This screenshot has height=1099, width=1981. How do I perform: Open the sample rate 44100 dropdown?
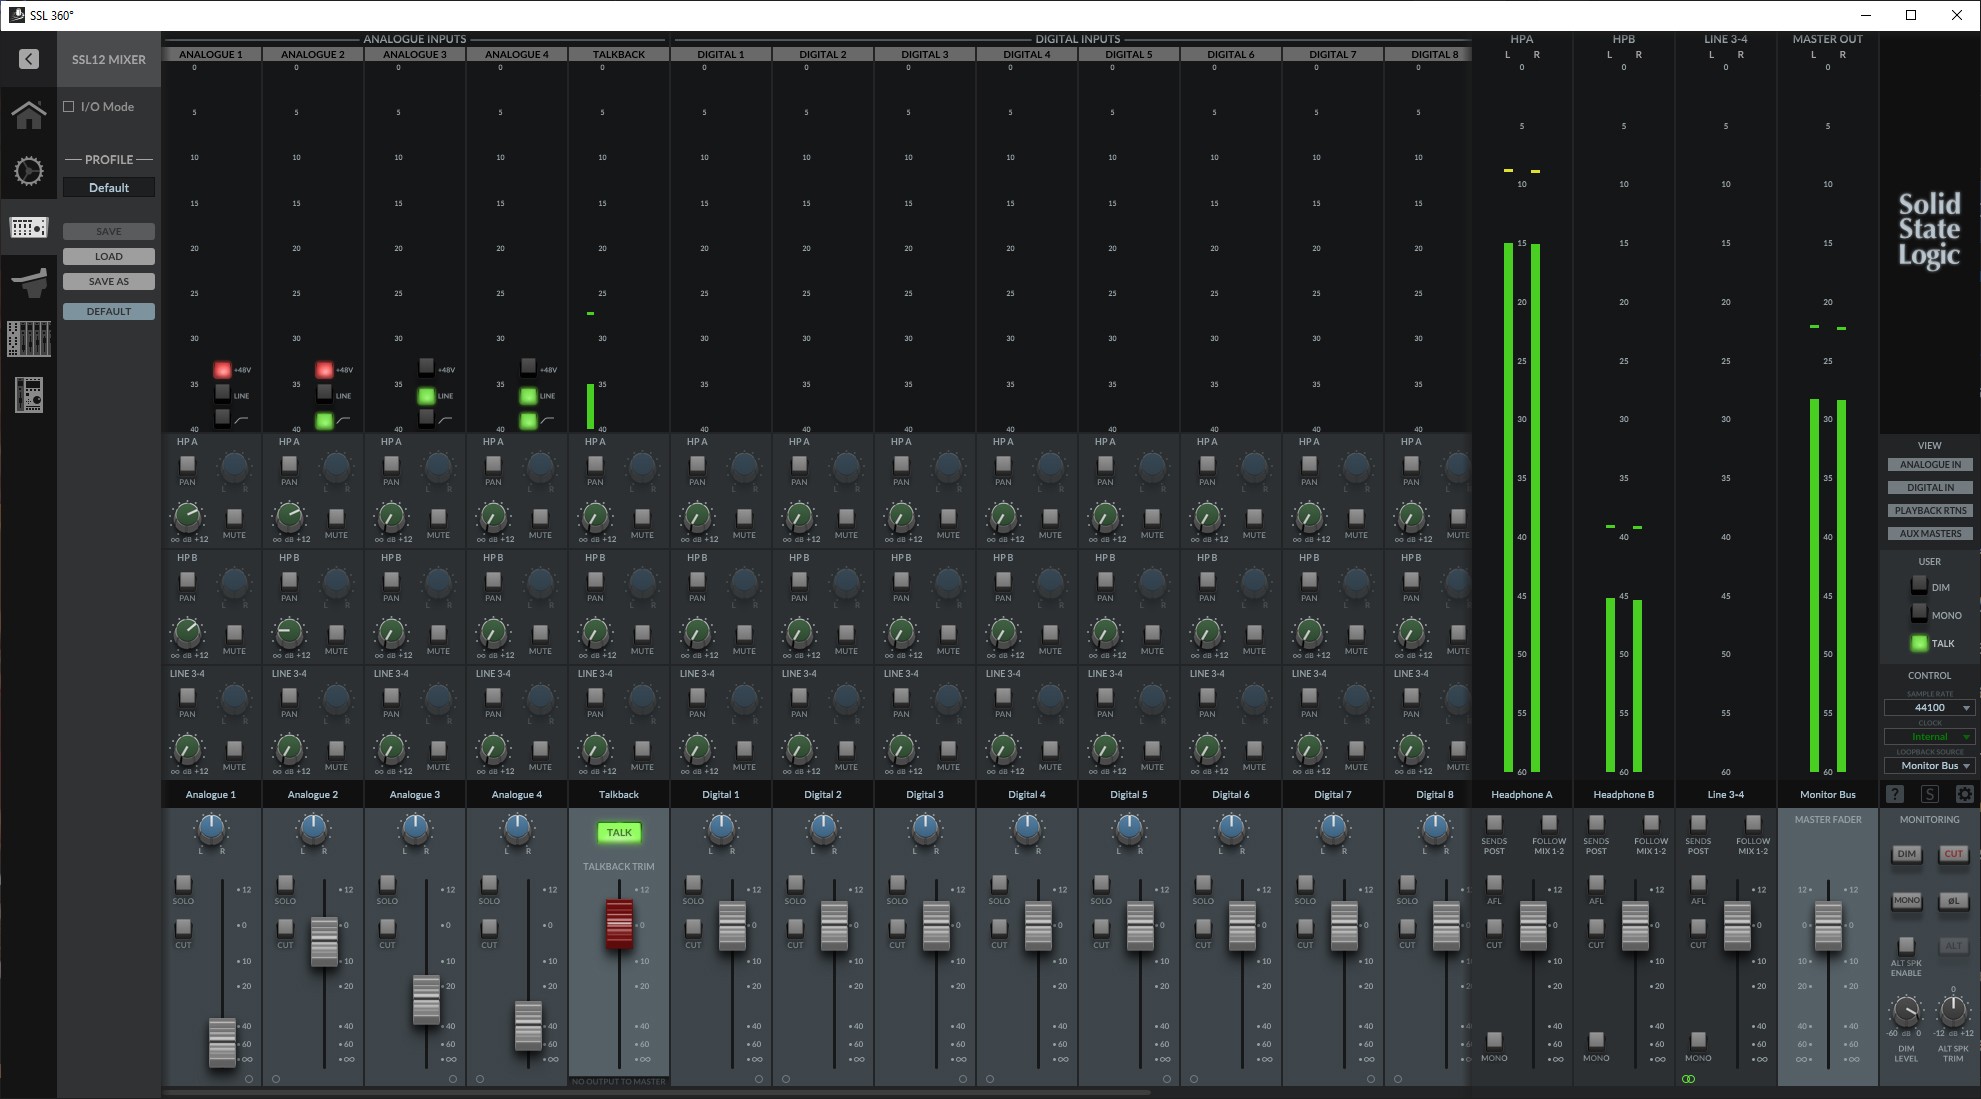coord(1929,708)
